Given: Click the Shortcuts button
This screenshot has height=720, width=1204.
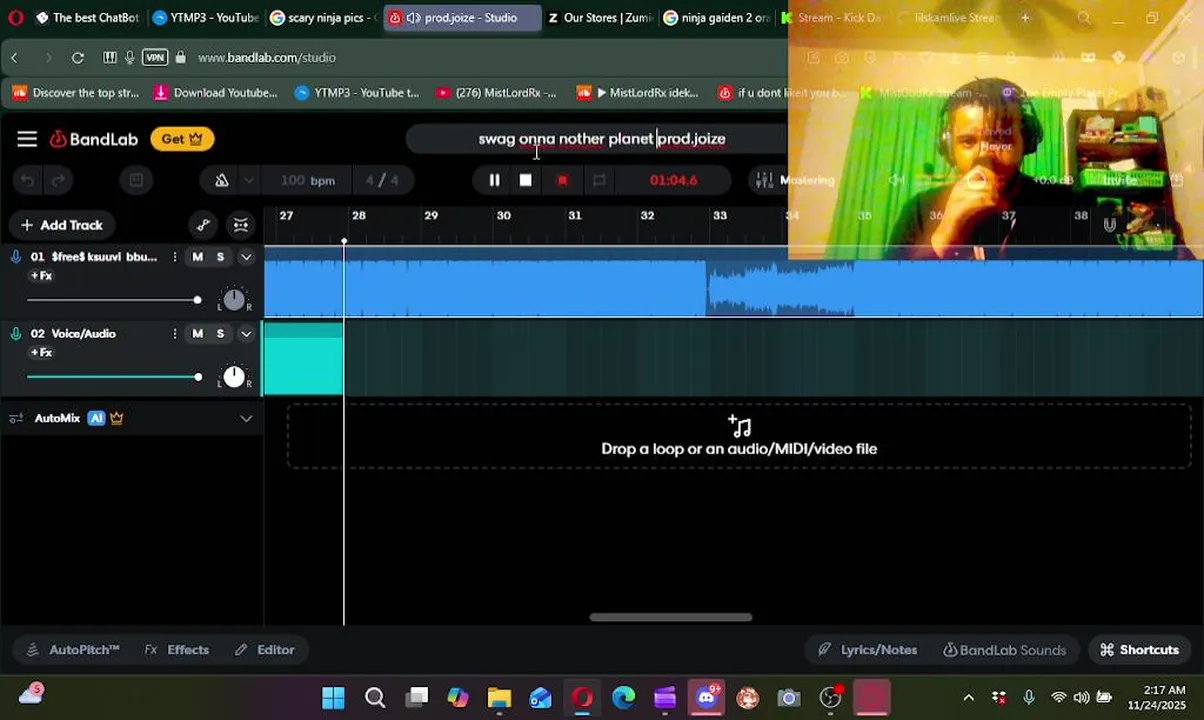Looking at the screenshot, I should 1140,650.
